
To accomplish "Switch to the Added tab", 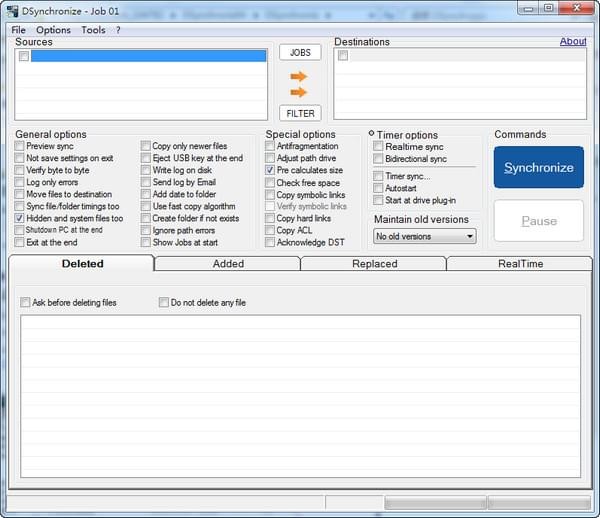I will (x=228, y=264).
